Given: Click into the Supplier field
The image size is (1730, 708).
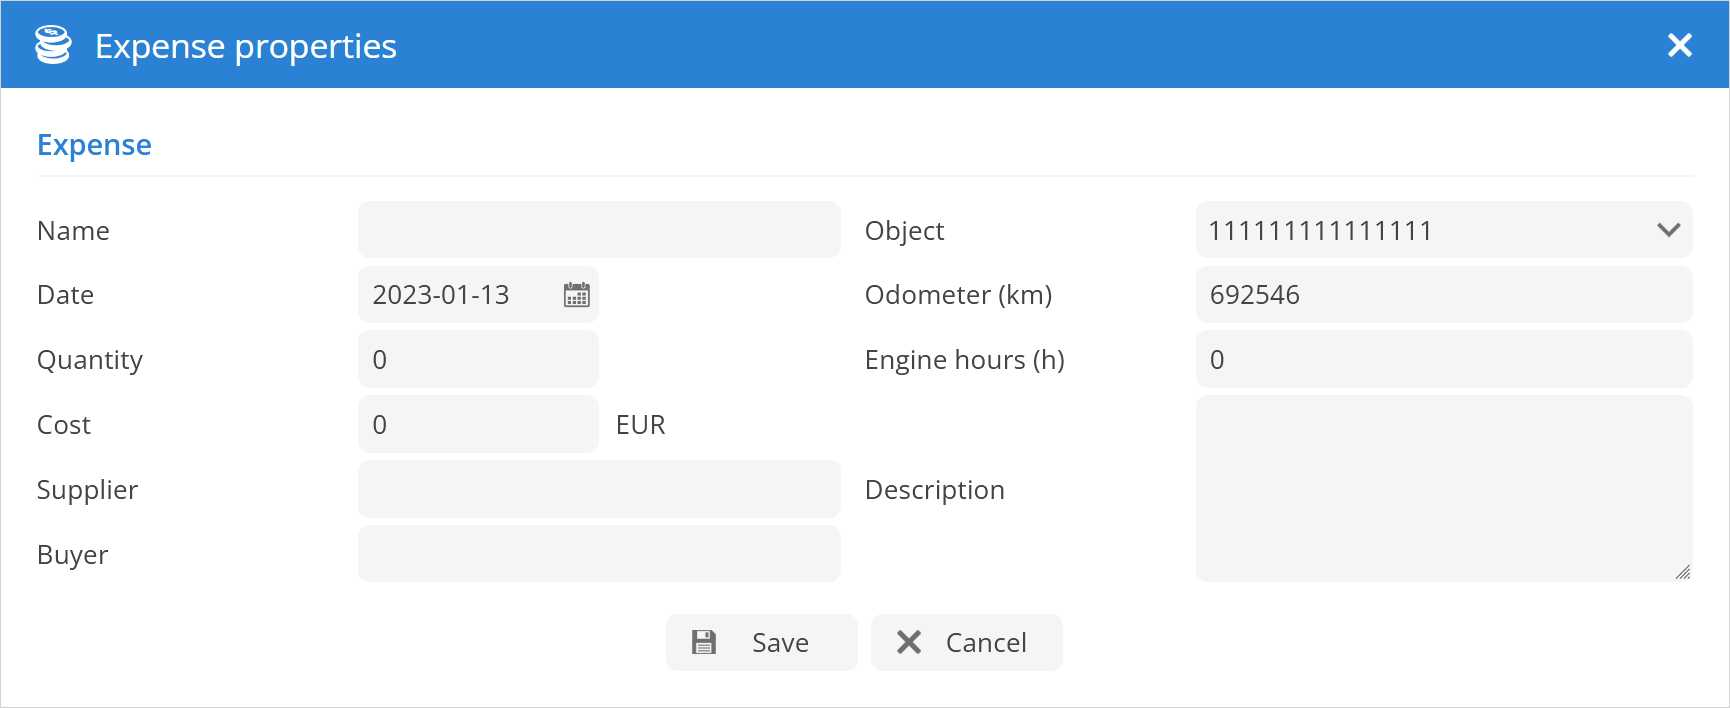Looking at the screenshot, I should [x=599, y=489].
